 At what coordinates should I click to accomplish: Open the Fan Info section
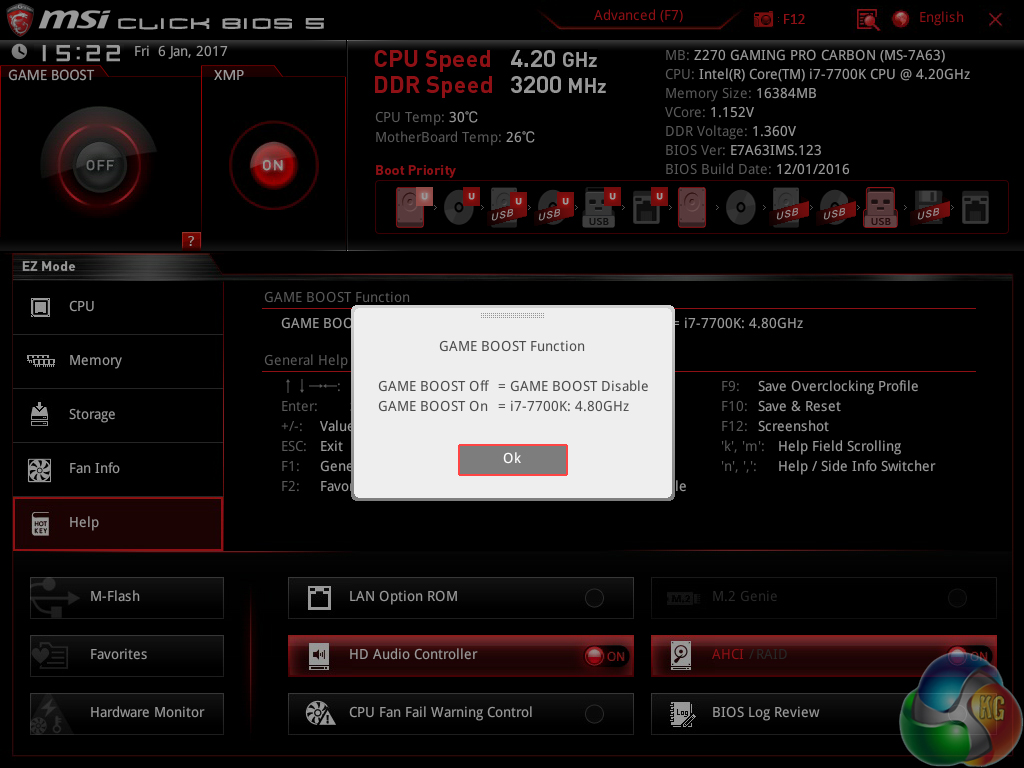pyautogui.click(x=118, y=469)
